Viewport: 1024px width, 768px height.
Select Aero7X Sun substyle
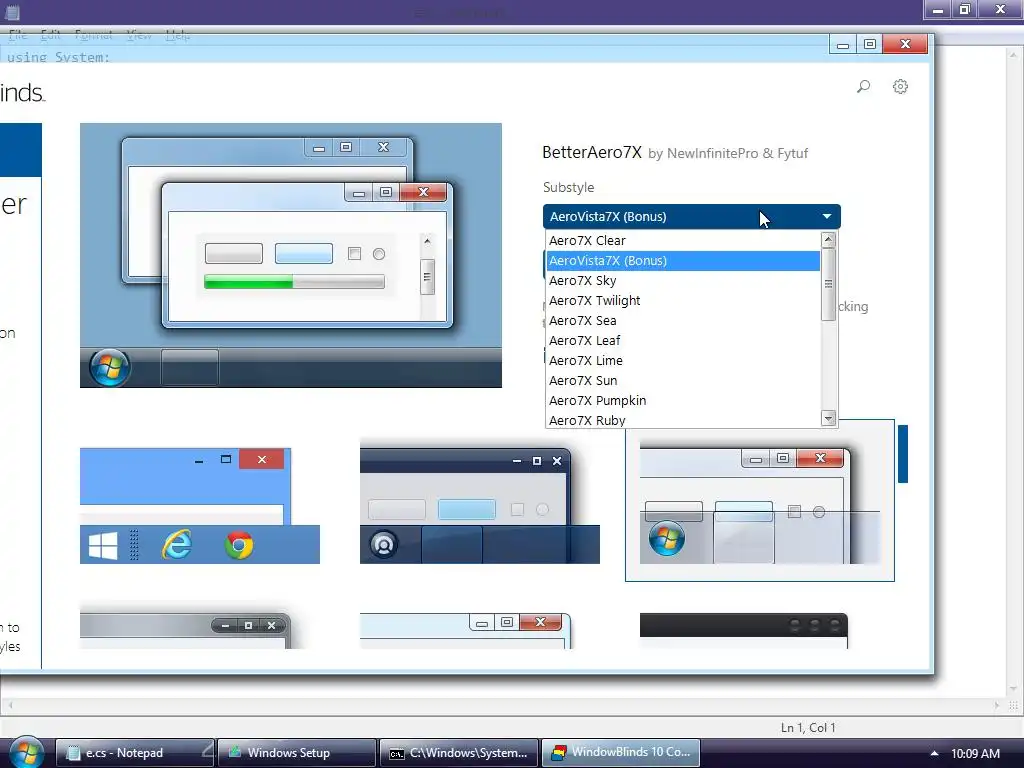coord(683,381)
